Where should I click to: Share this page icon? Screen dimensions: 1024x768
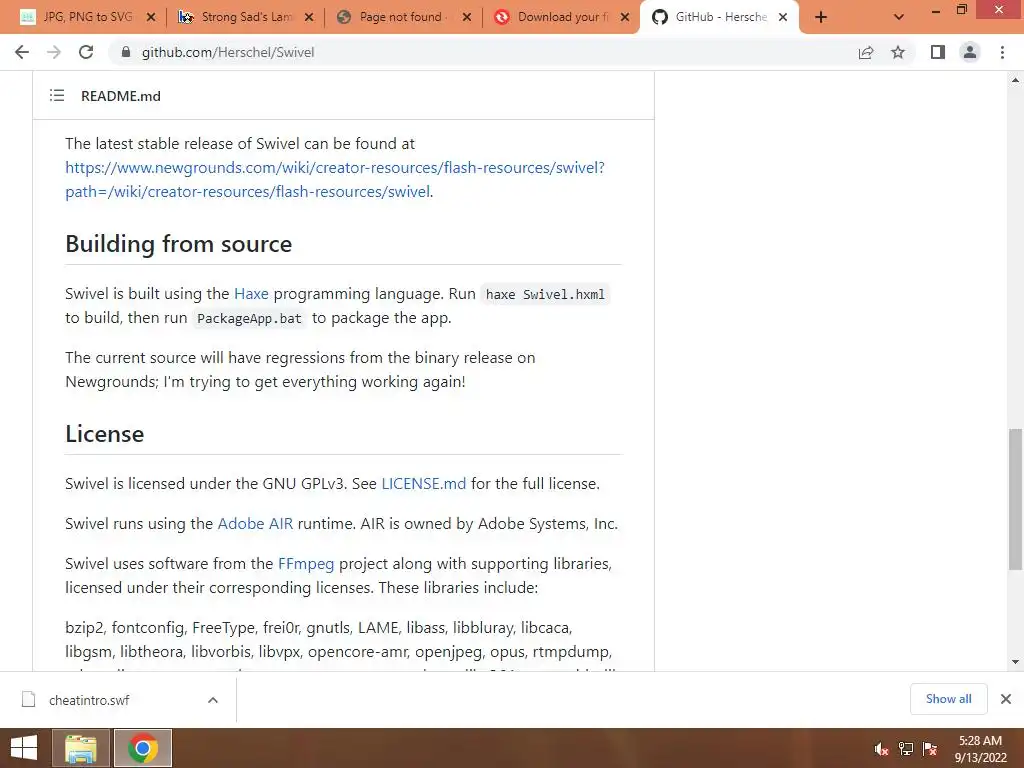[866, 52]
